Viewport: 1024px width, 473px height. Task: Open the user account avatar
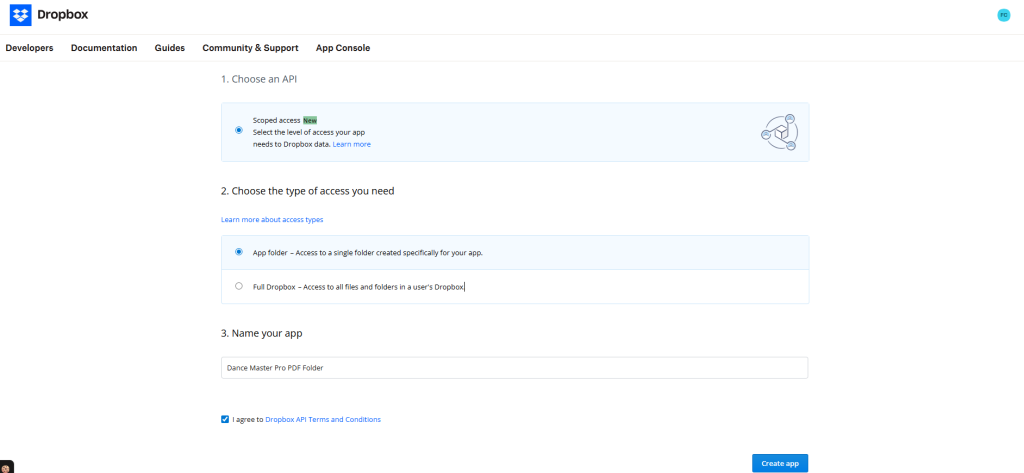(x=1003, y=15)
